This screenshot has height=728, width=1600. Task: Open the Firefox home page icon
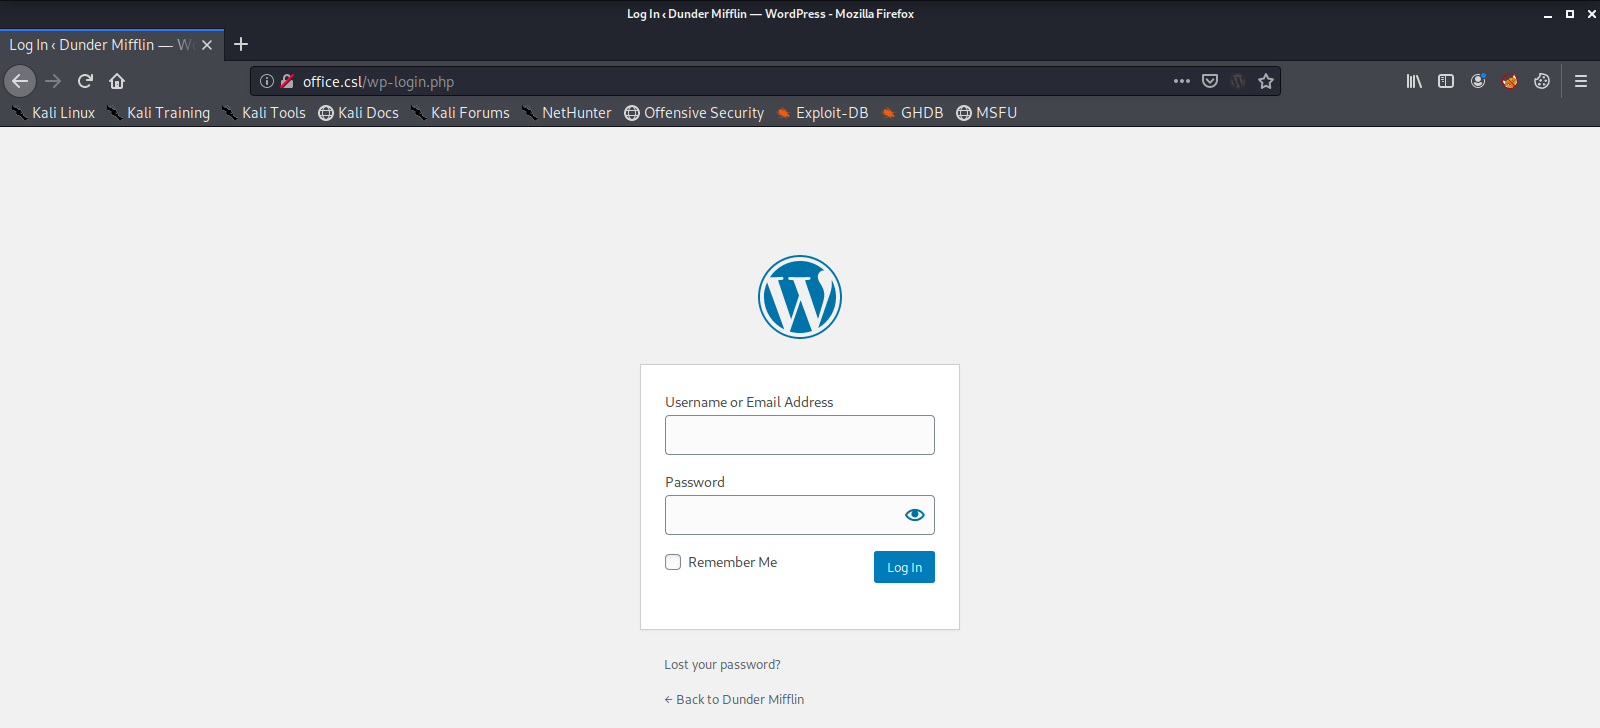pos(117,81)
